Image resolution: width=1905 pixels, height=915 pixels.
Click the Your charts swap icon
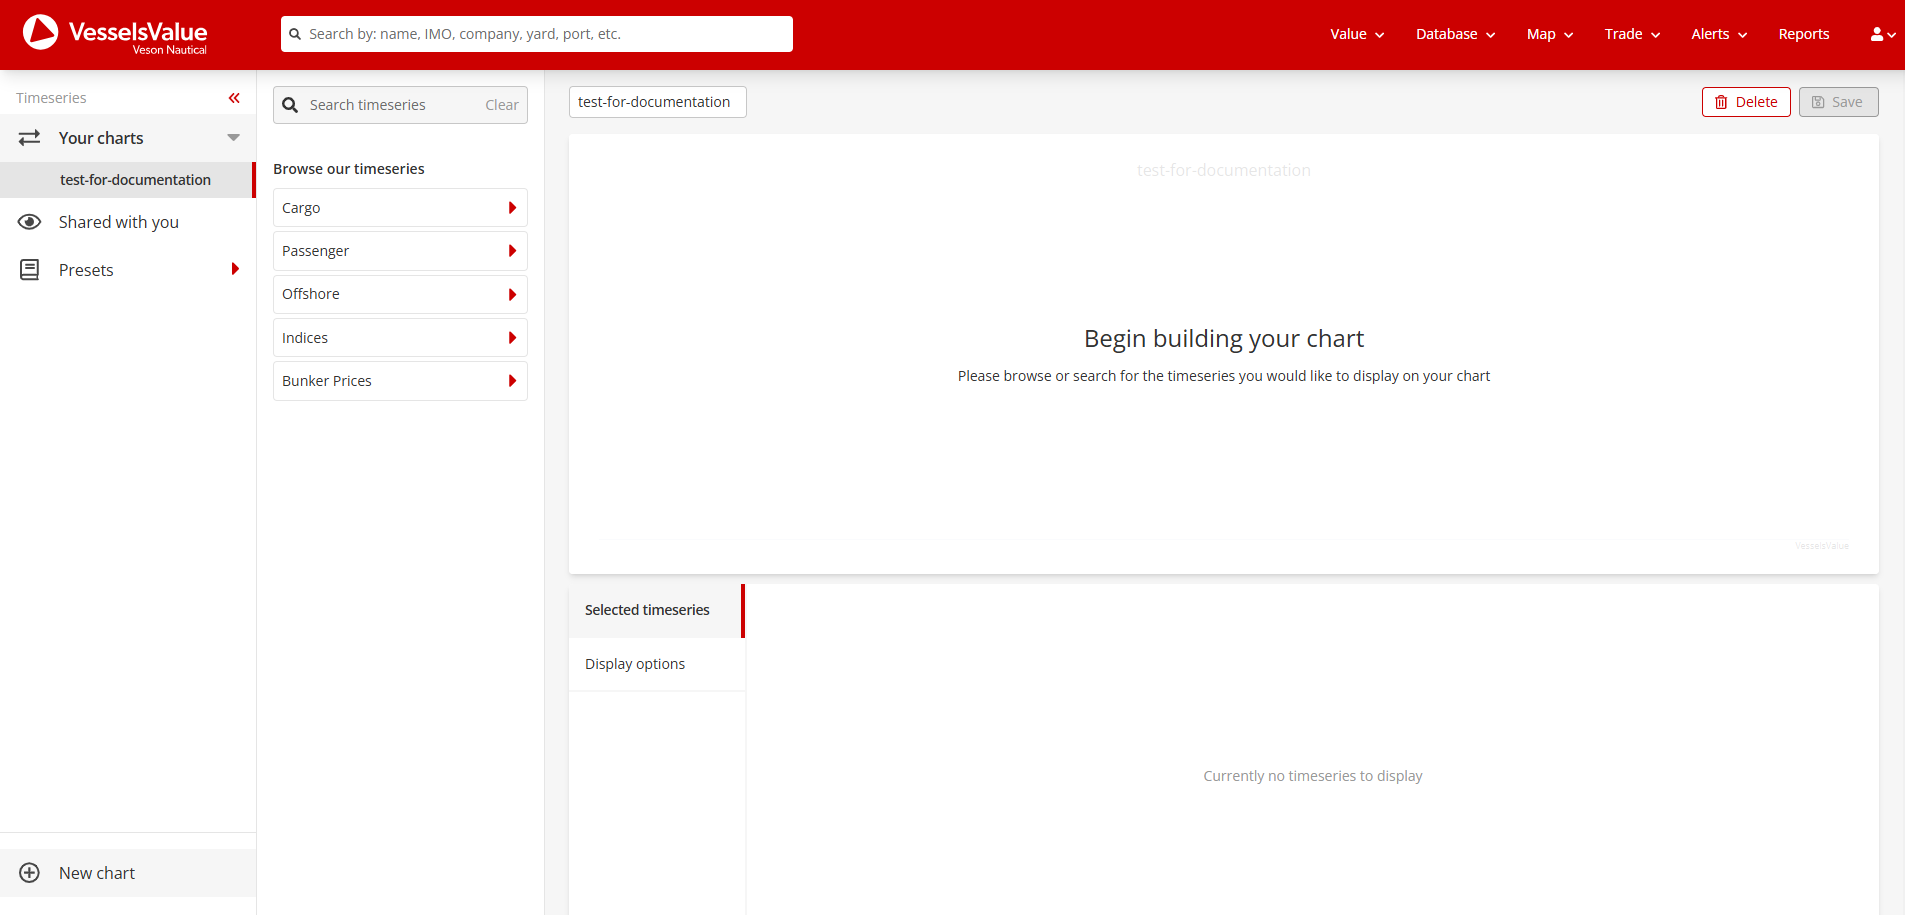point(29,137)
